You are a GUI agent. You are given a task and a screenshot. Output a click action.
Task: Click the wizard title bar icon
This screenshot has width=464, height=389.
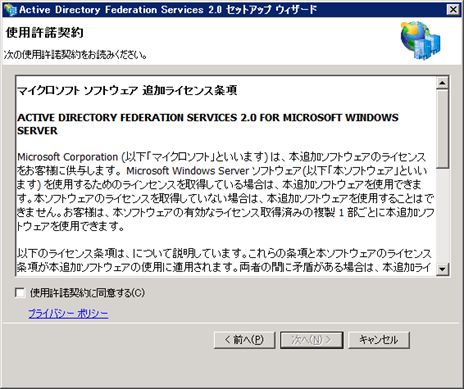(10, 10)
